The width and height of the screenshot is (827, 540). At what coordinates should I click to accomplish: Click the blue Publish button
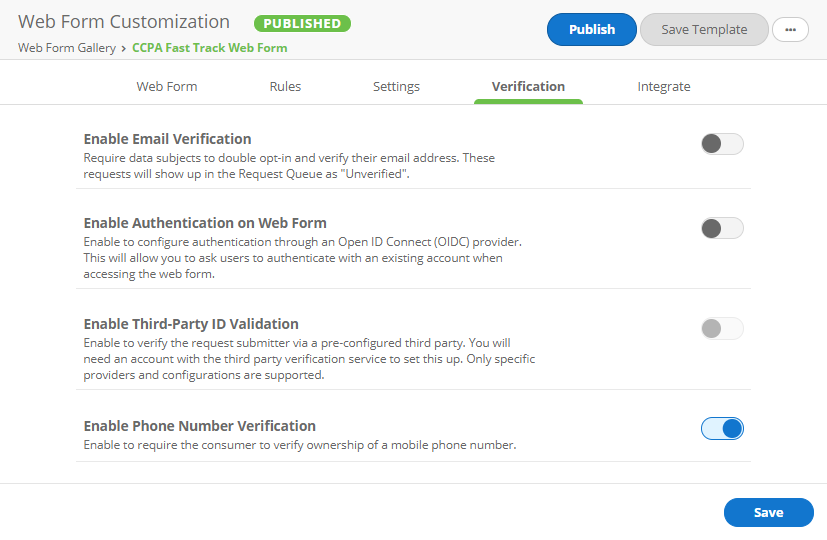[x=591, y=30]
